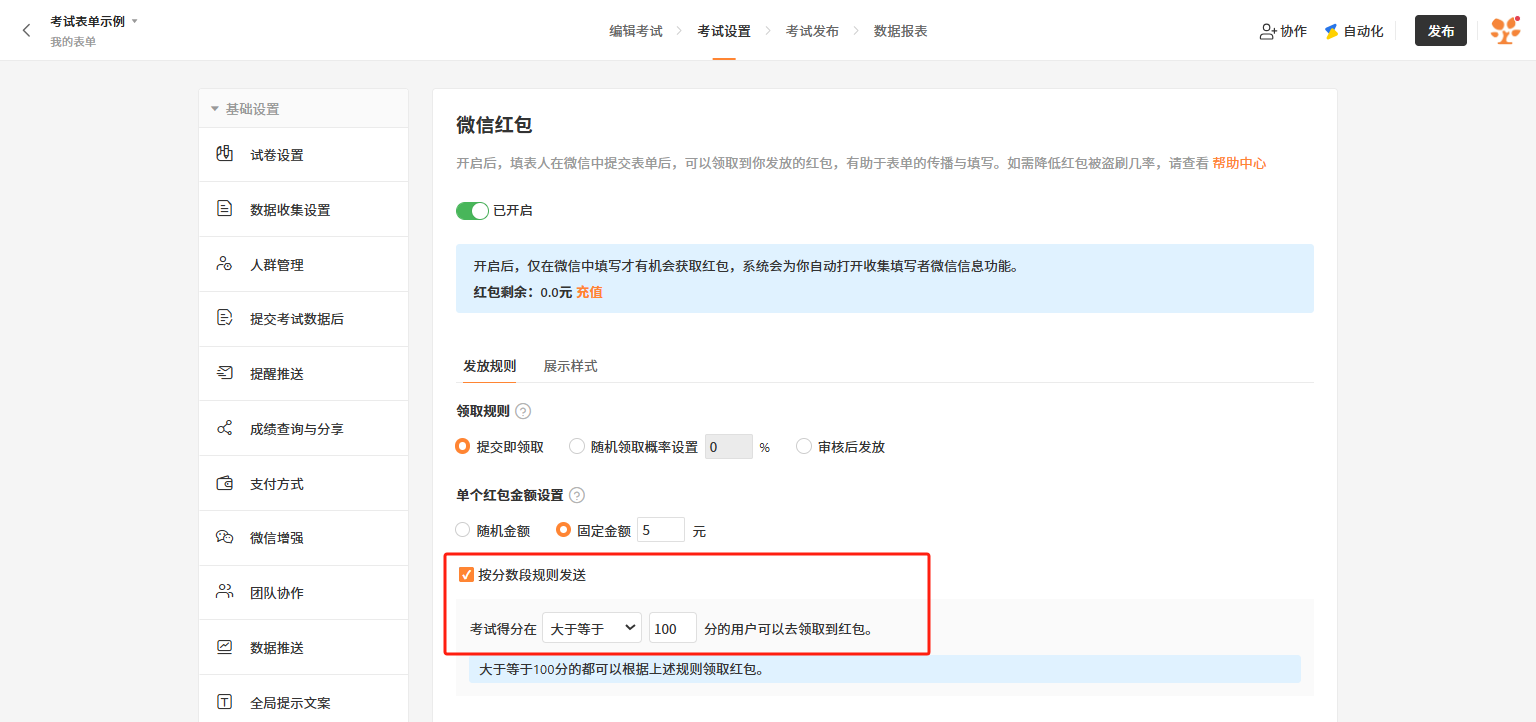The height and width of the screenshot is (722, 1536).
Task: Uncheck 按分数段规则发送 checkbox
Action: [x=466, y=574]
